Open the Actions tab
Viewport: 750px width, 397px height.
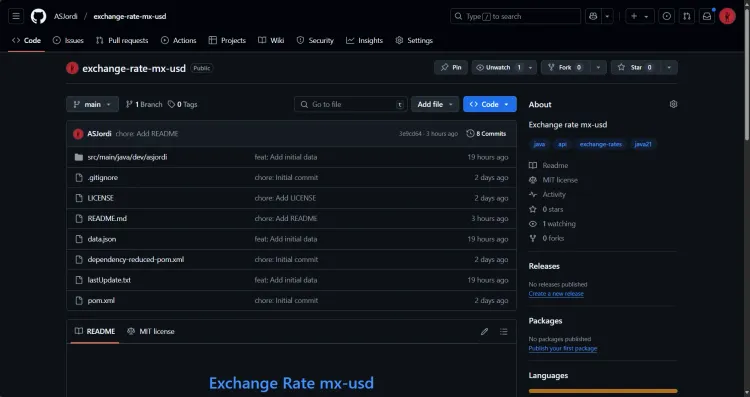[x=178, y=41]
